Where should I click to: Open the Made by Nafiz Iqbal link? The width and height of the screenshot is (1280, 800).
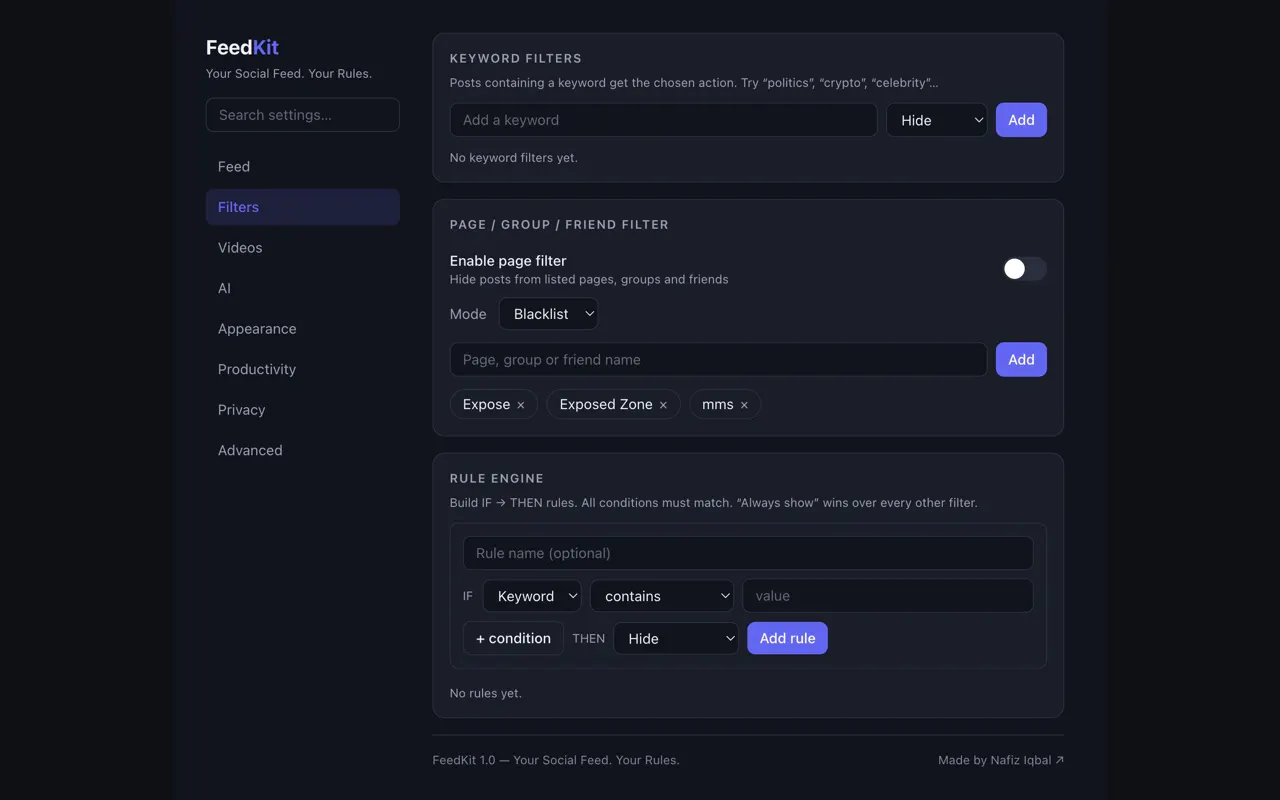point(1001,760)
